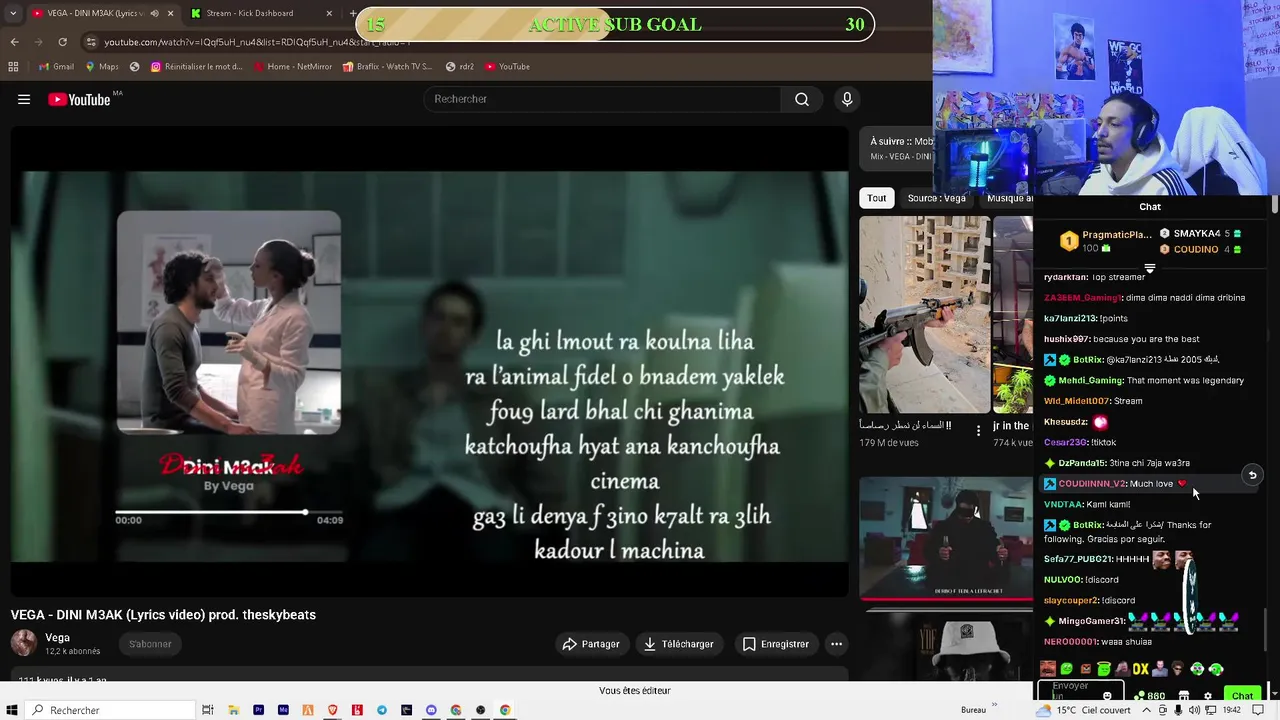Viewport: 1280px width, 720px height.
Task: Click the chat undo/return arrow icon
Action: pyautogui.click(x=1252, y=476)
